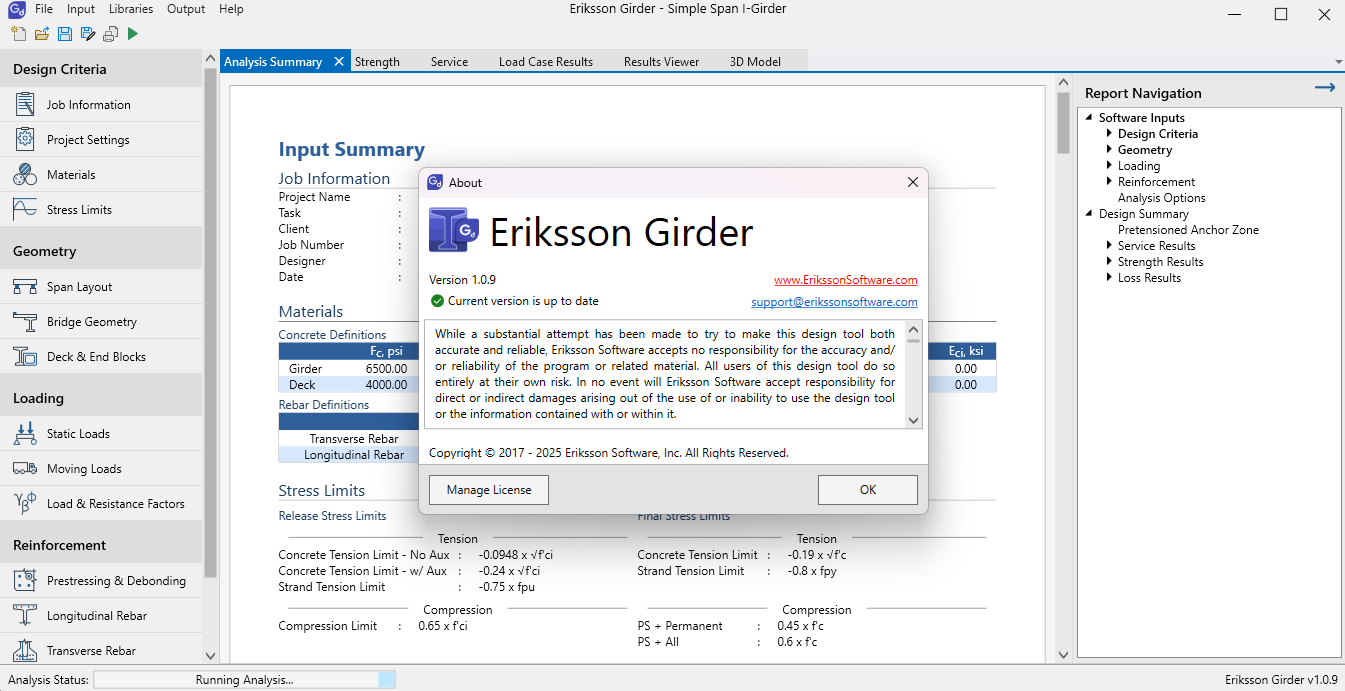1345x691 pixels.
Task: Open the File menu
Action: (x=44, y=9)
